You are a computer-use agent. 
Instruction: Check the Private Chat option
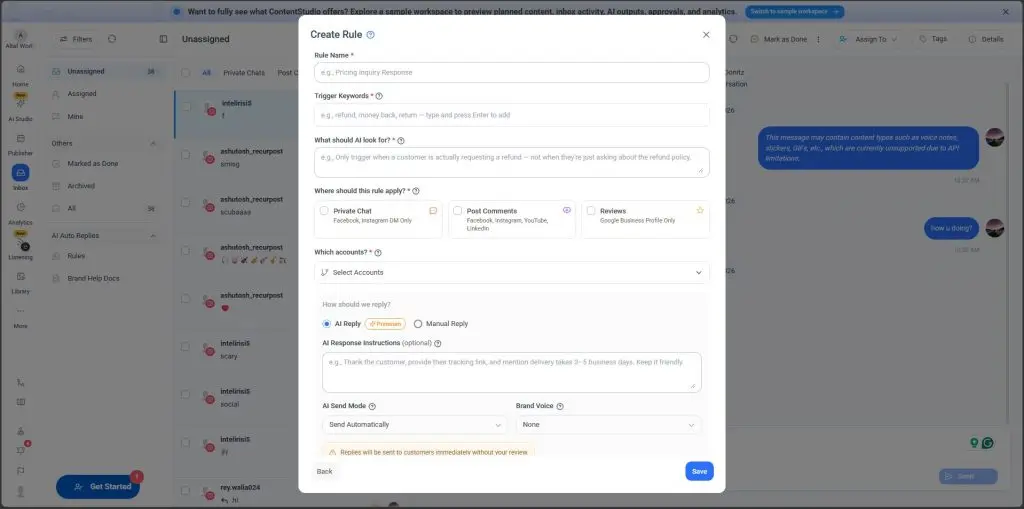(x=324, y=211)
